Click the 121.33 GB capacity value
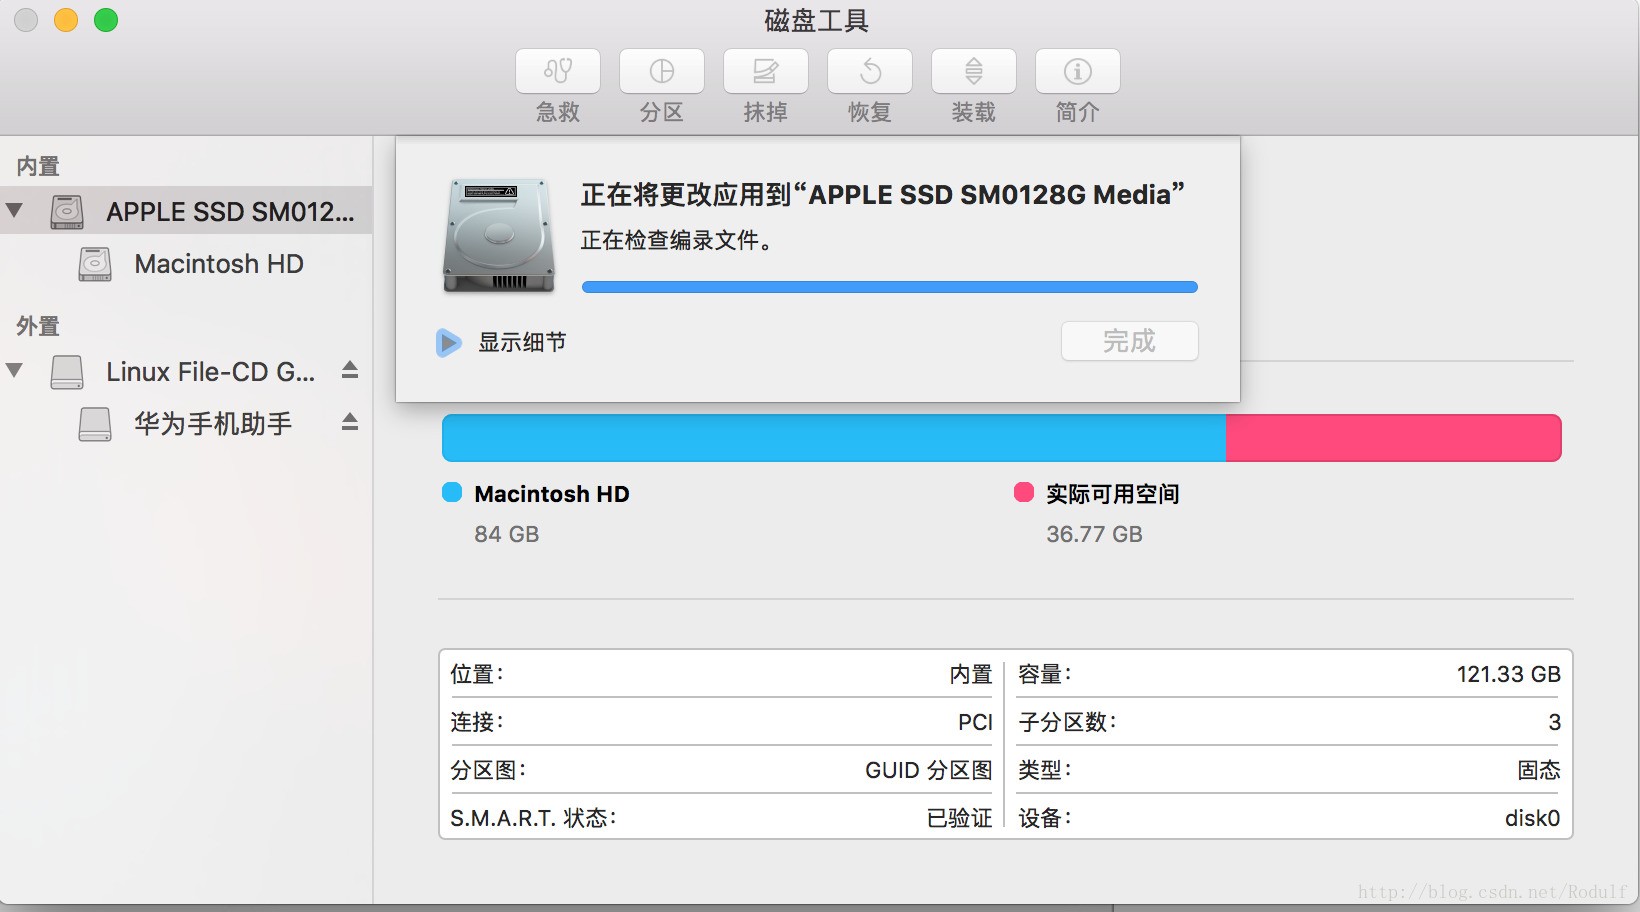This screenshot has width=1640, height=912. (x=1509, y=674)
